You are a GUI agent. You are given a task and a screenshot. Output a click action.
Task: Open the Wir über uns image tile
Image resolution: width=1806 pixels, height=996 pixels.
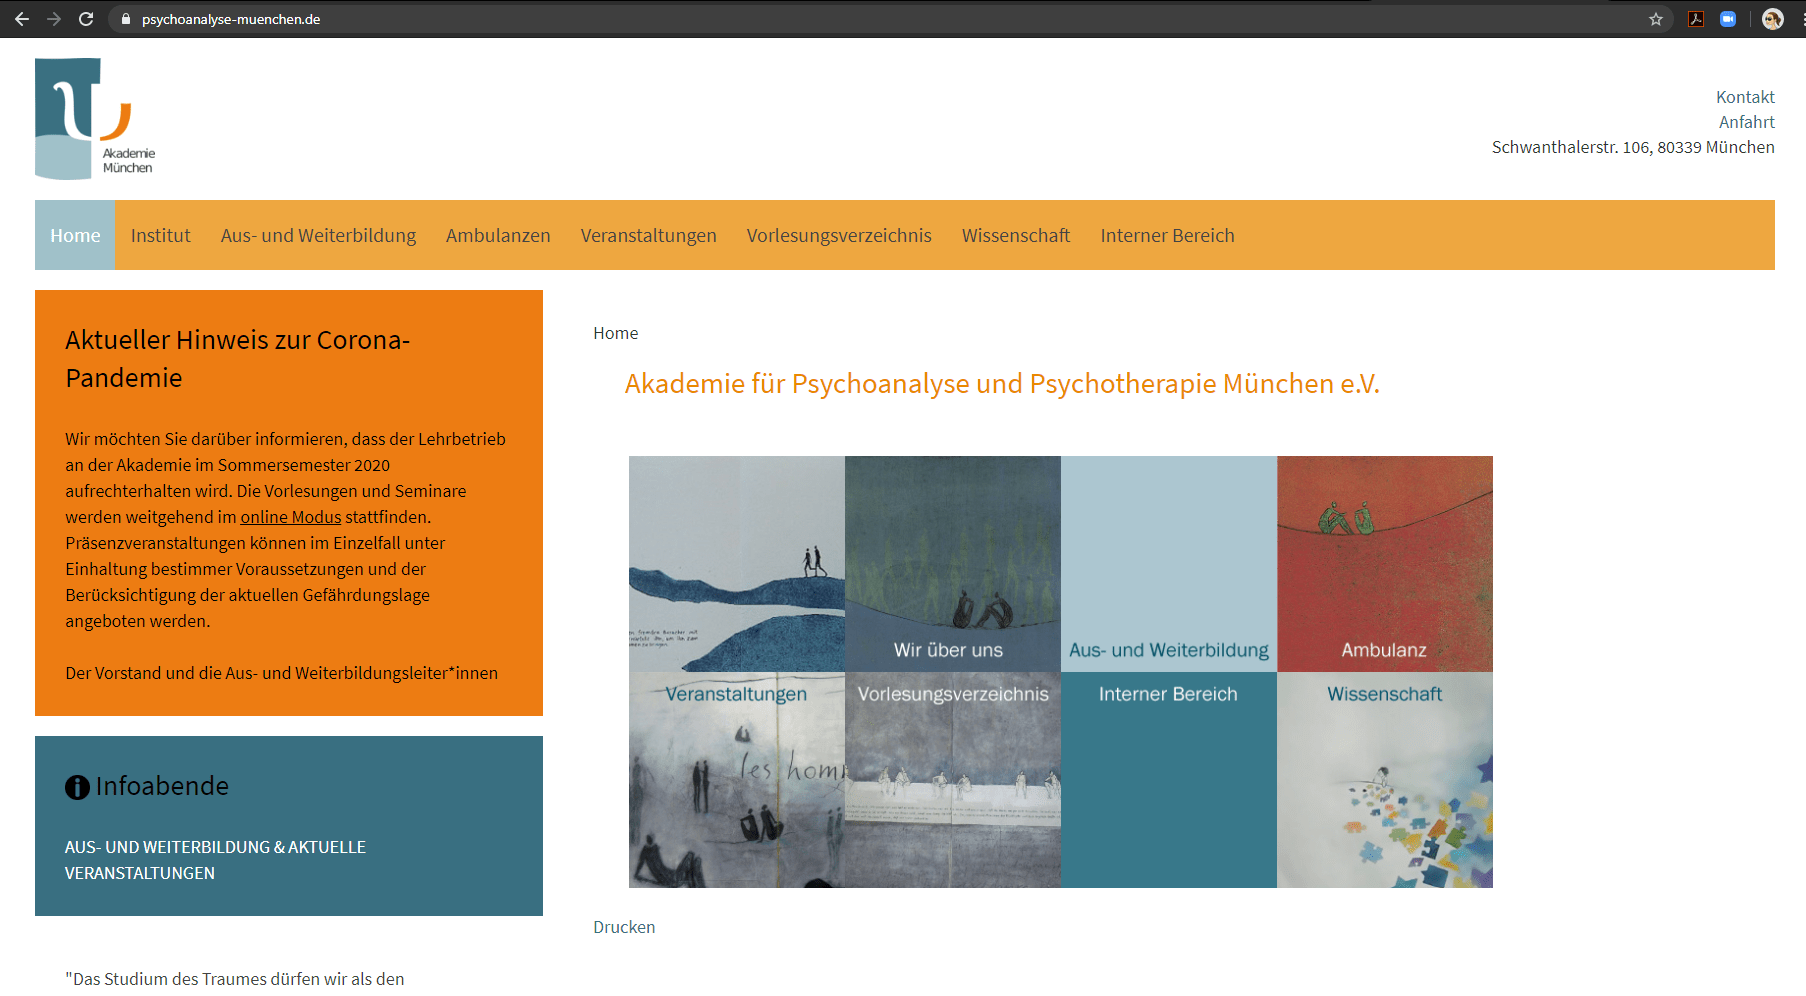952,564
